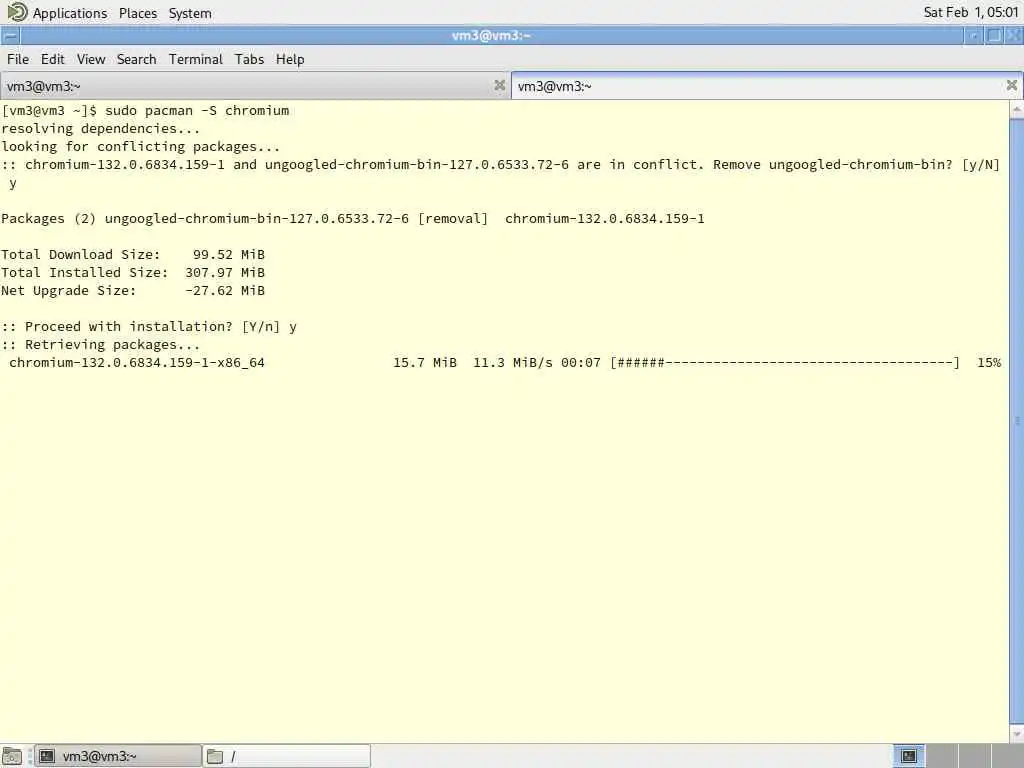The height and width of the screenshot is (768, 1024).
Task: Click the scrollbar down arrow
Action: [1017, 734]
